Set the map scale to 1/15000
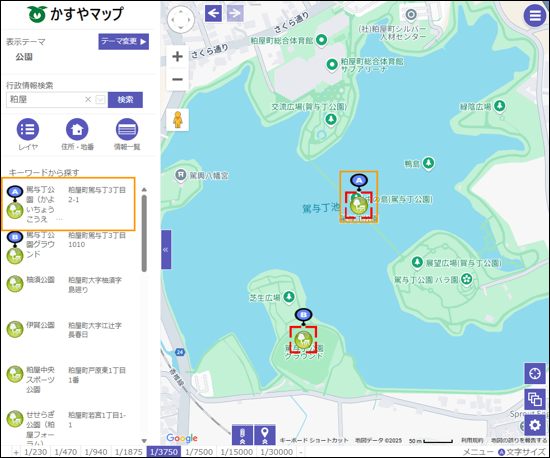 (236, 452)
